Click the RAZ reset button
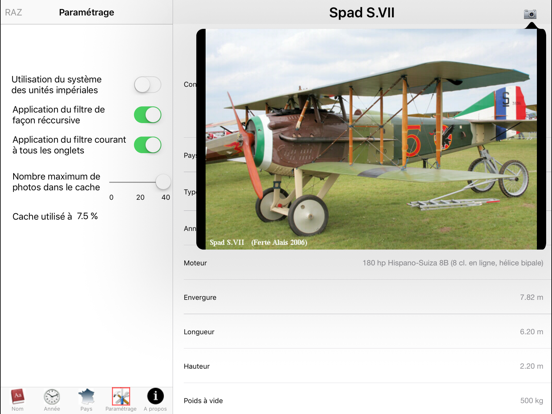The image size is (552, 414). 13,12
